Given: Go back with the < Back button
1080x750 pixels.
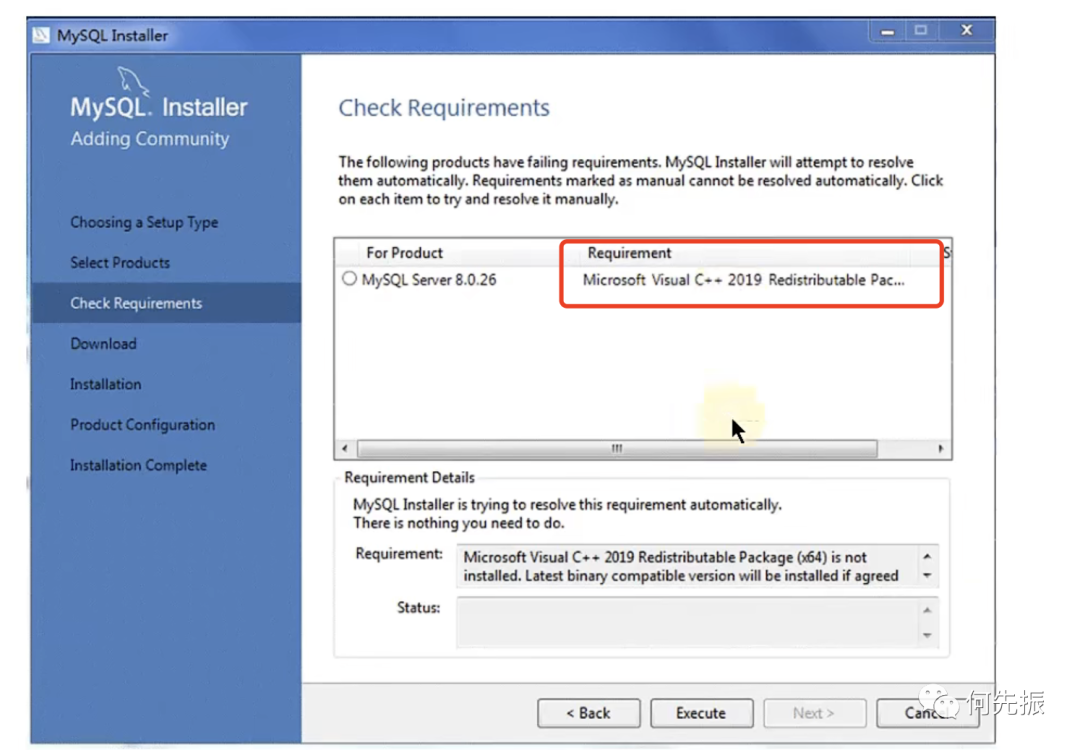Looking at the screenshot, I should tap(588, 713).
